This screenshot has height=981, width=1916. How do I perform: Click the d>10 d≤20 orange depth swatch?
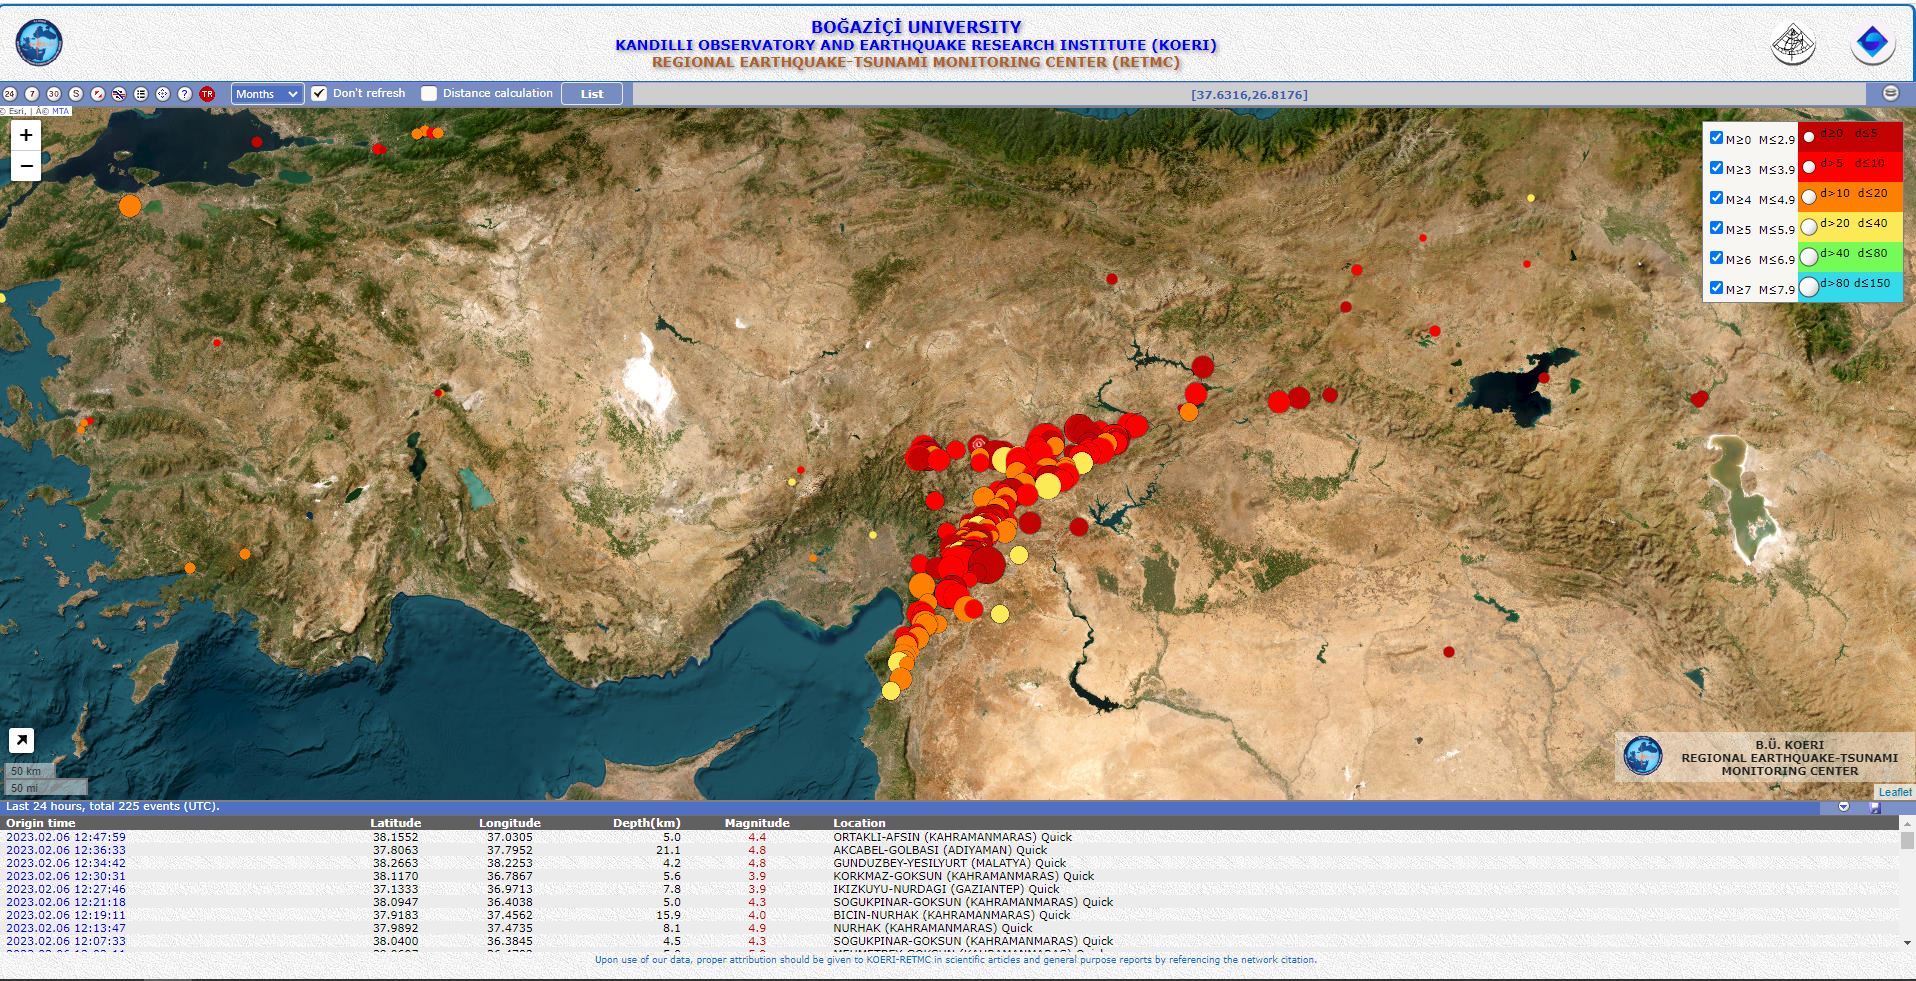pos(1850,197)
